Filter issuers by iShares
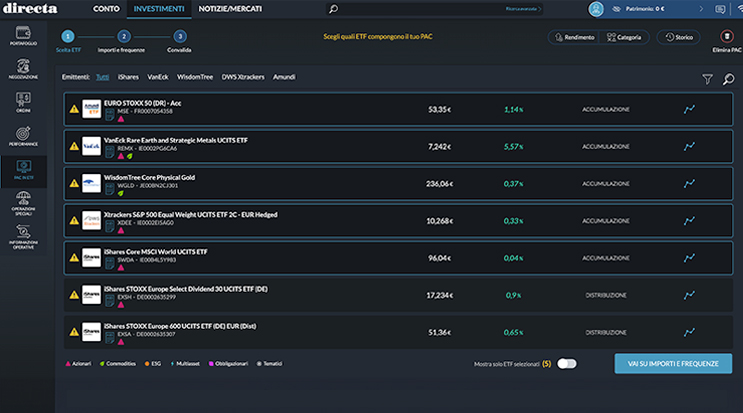Screen dimensions: 743x413 pos(128,77)
